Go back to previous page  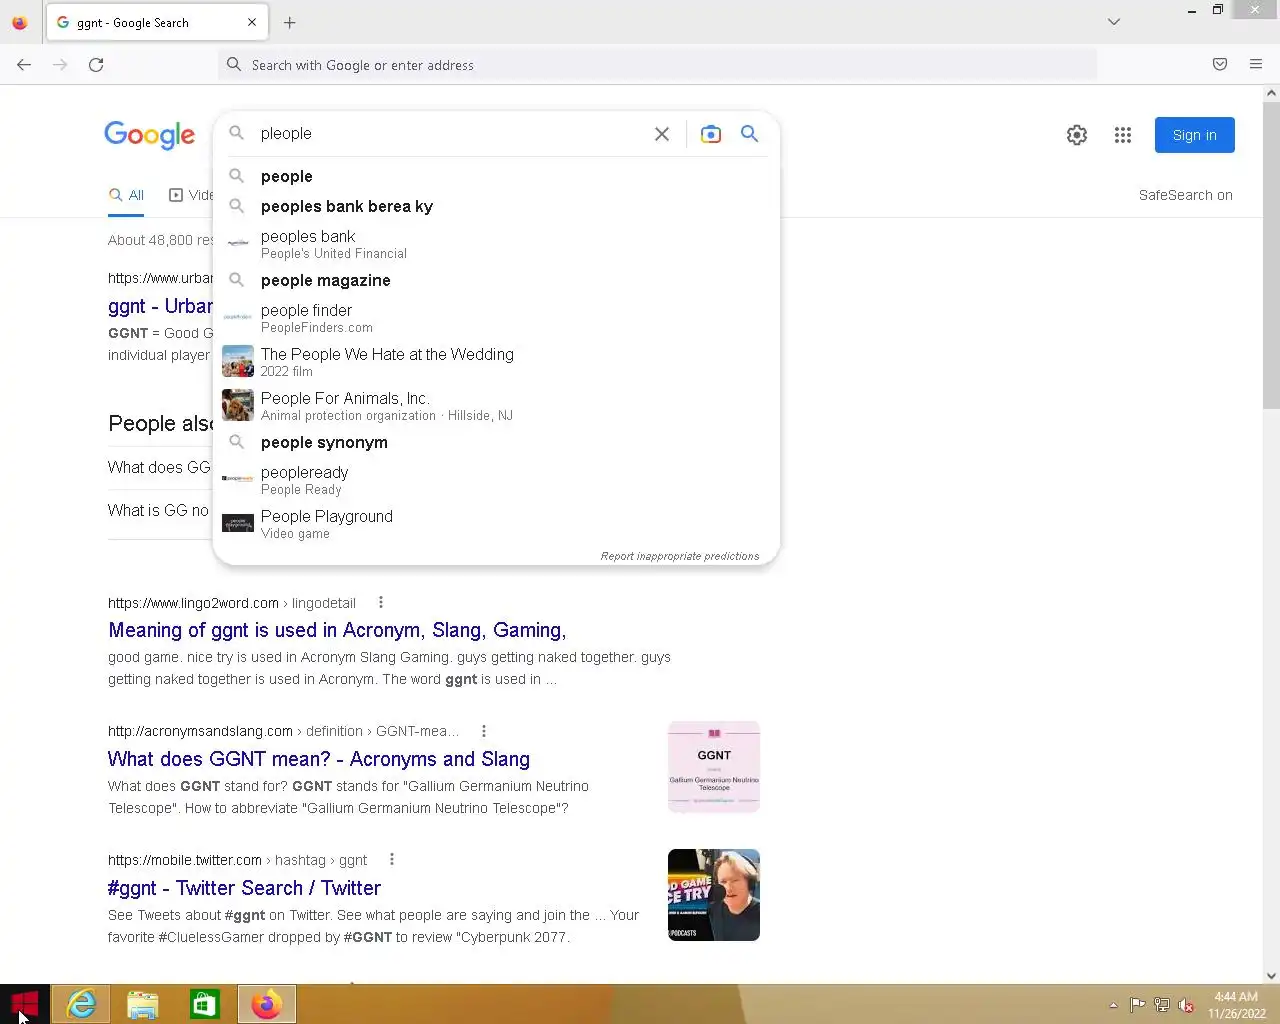click(x=24, y=65)
